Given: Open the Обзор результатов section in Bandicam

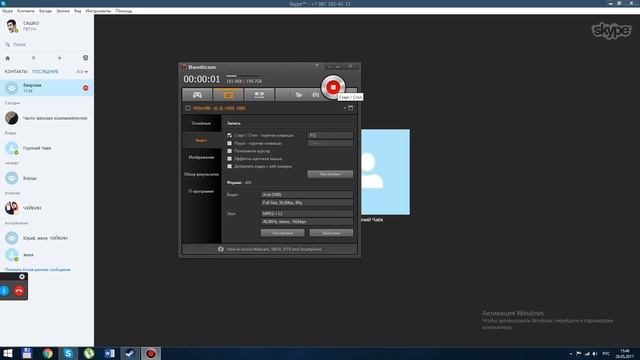Looking at the screenshot, I should [x=201, y=174].
